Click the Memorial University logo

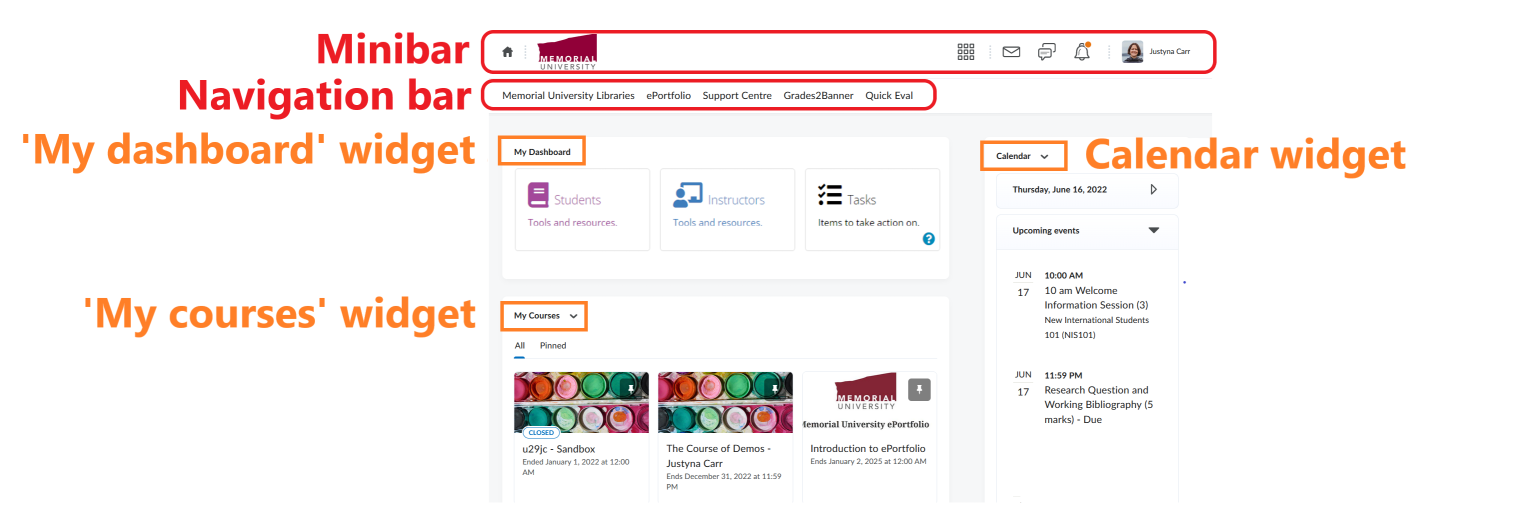point(567,52)
